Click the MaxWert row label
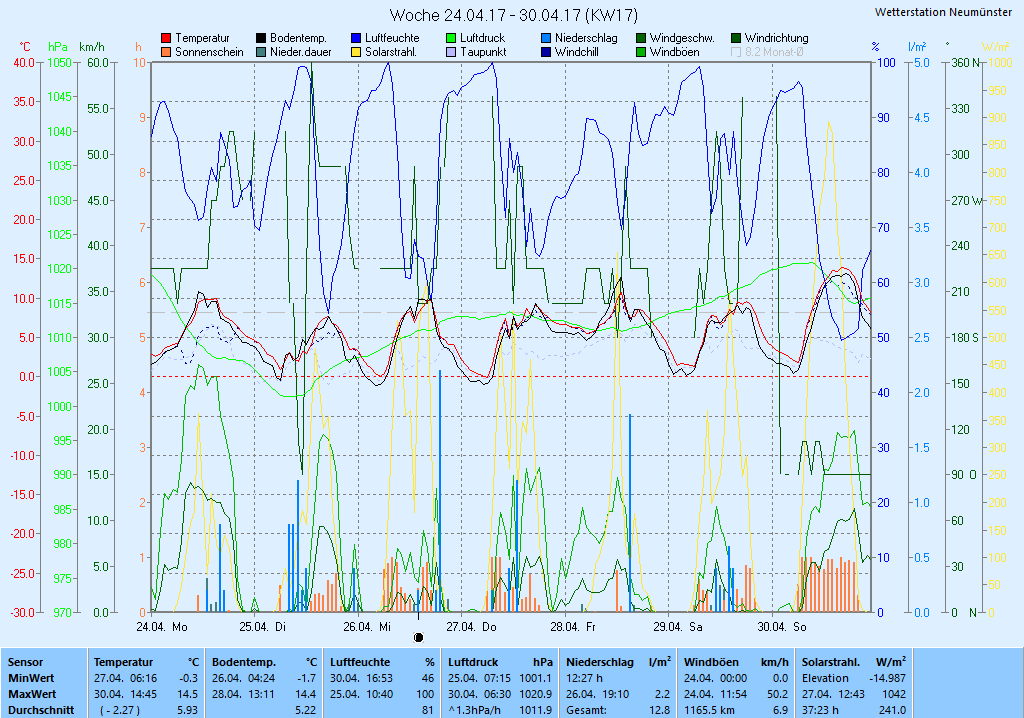 point(33,694)
